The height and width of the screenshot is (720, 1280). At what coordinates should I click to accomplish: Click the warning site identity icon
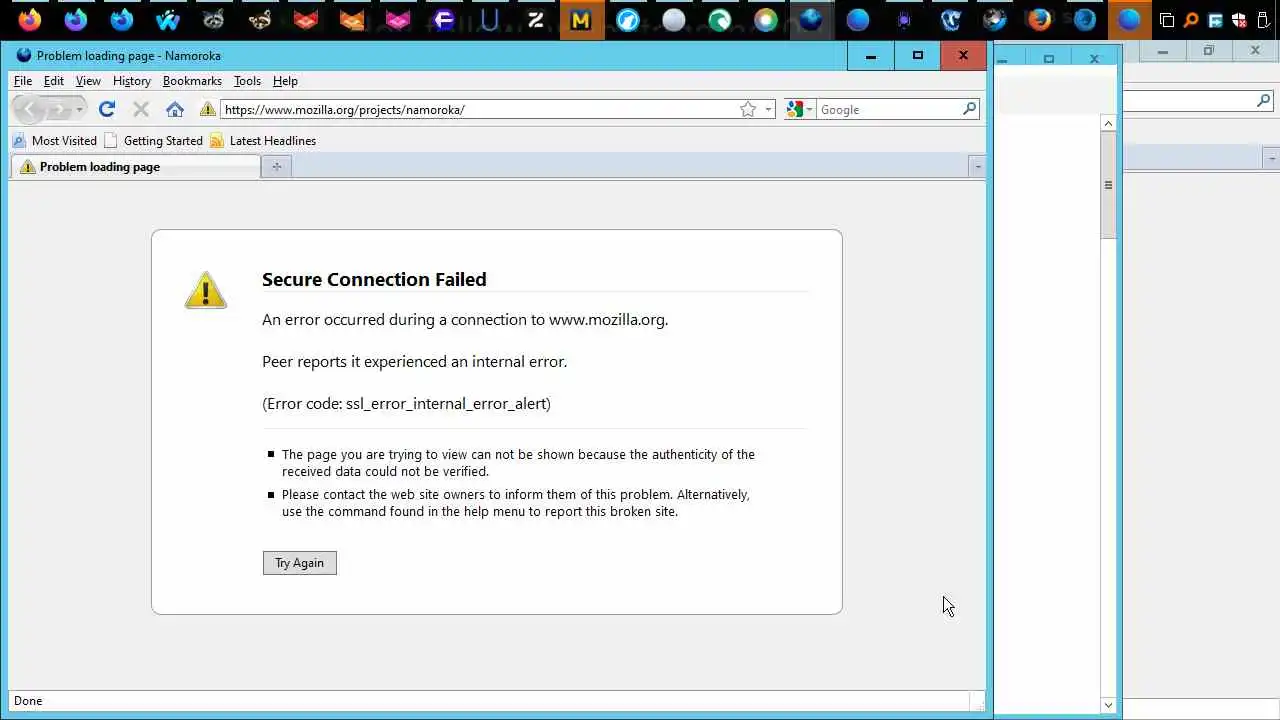pyautogui.click(x=208, y=109)
